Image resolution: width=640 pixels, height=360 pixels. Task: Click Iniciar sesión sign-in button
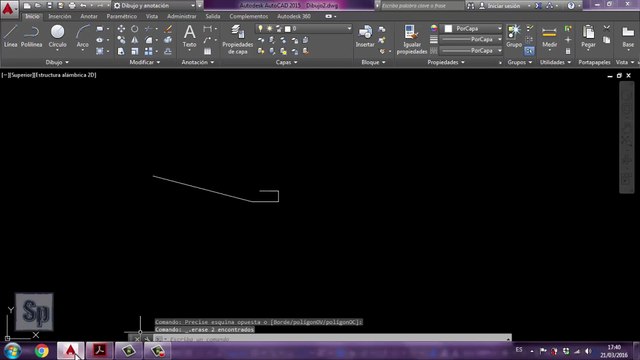pyautogui.click(x=504, y=6)
